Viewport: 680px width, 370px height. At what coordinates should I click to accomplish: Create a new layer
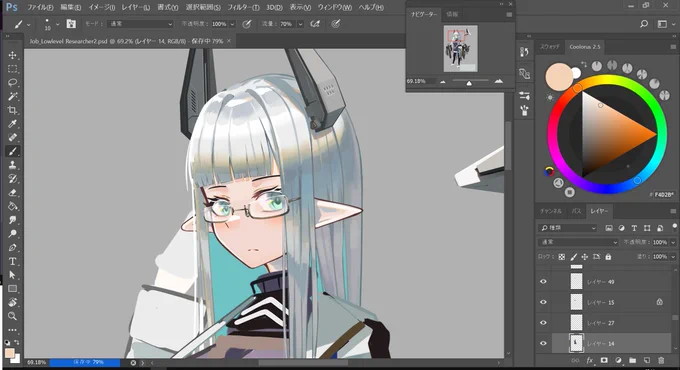pyautogui.click(x=647, y=360)
